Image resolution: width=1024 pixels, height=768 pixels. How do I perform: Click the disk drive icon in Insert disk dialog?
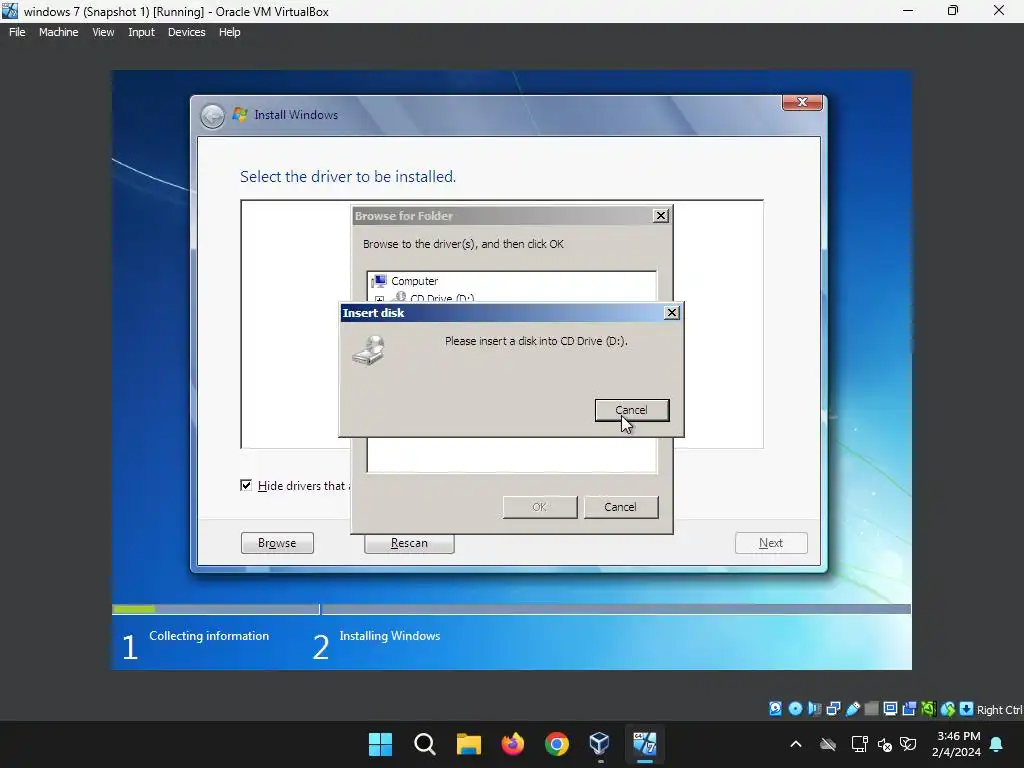[369, 350]
